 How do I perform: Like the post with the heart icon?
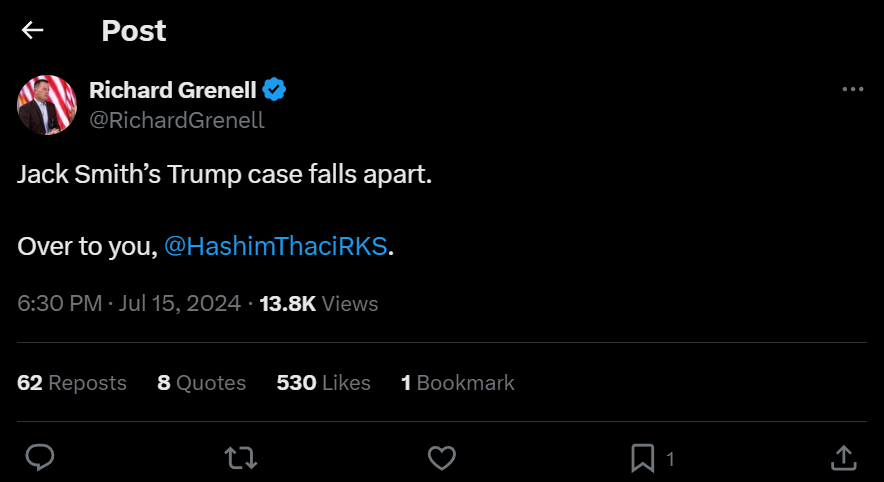point(441,458)
